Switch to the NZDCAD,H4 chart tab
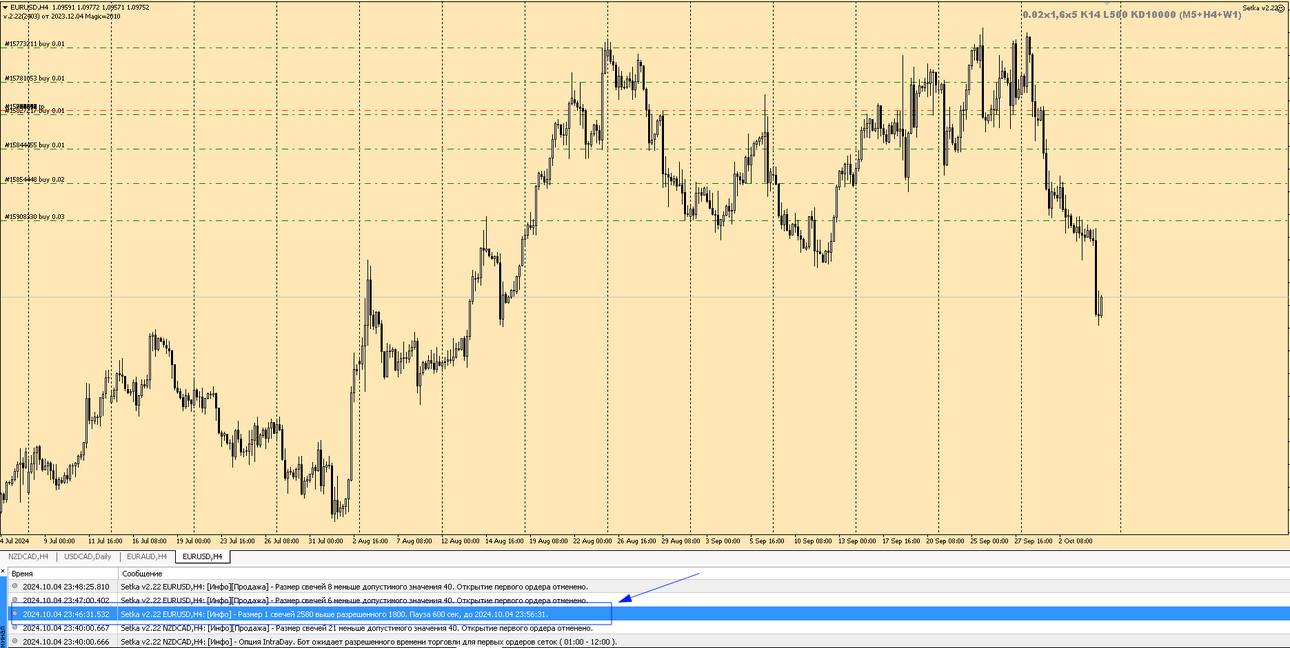The width and height of the screenshot is (1290, 648). click(28, 556)
